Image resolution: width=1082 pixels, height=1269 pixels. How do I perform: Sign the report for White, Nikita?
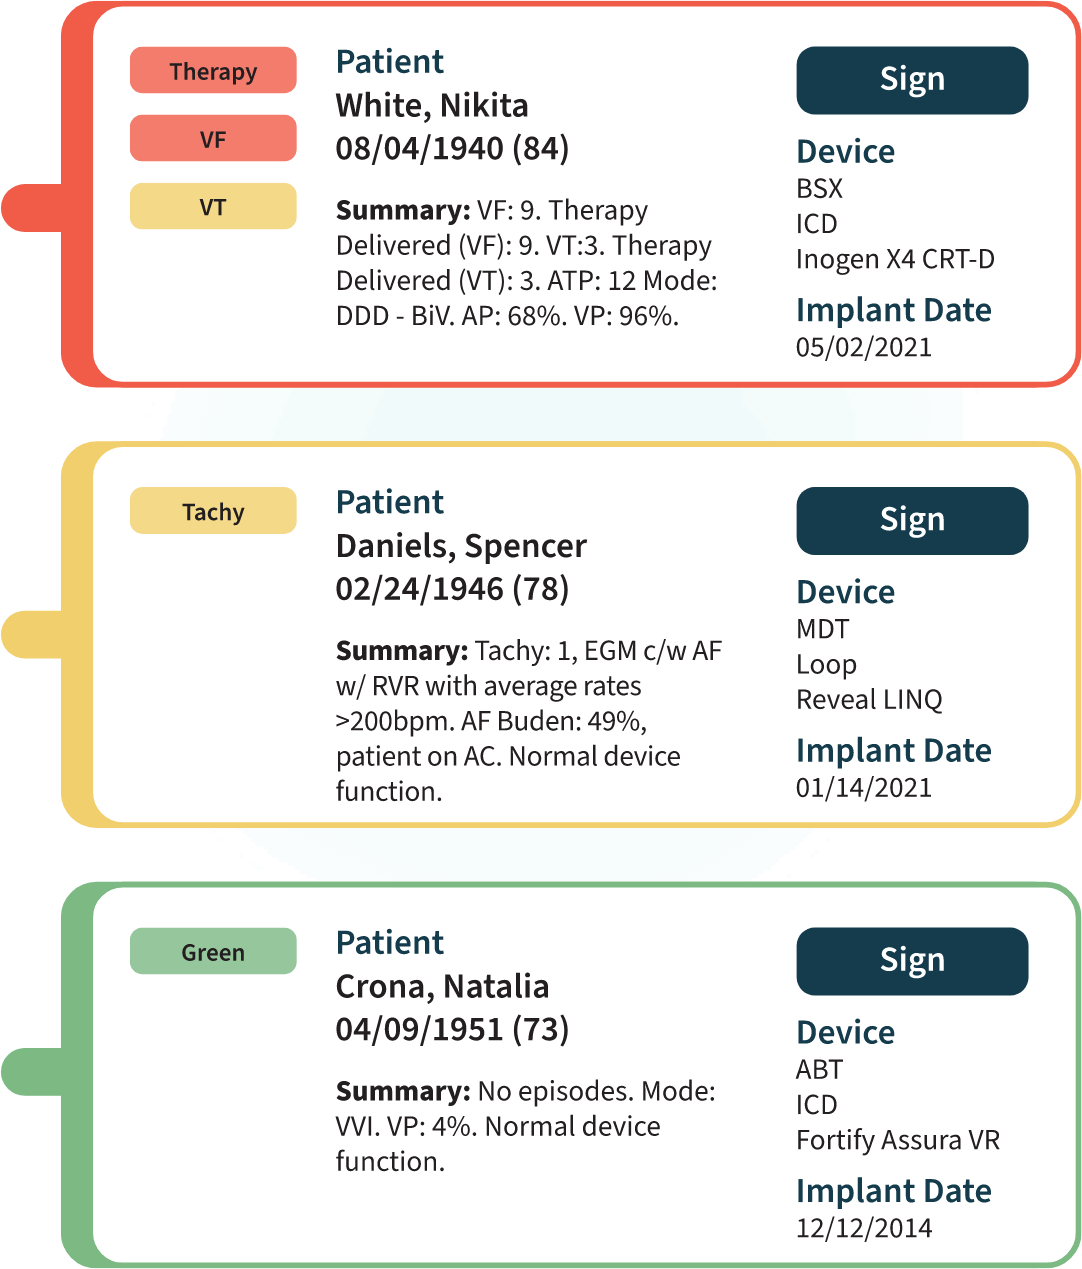coord(911,80)
